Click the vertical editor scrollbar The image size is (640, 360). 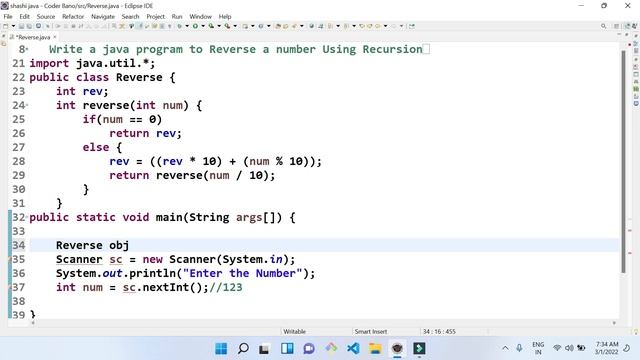[x=623, y=162]
